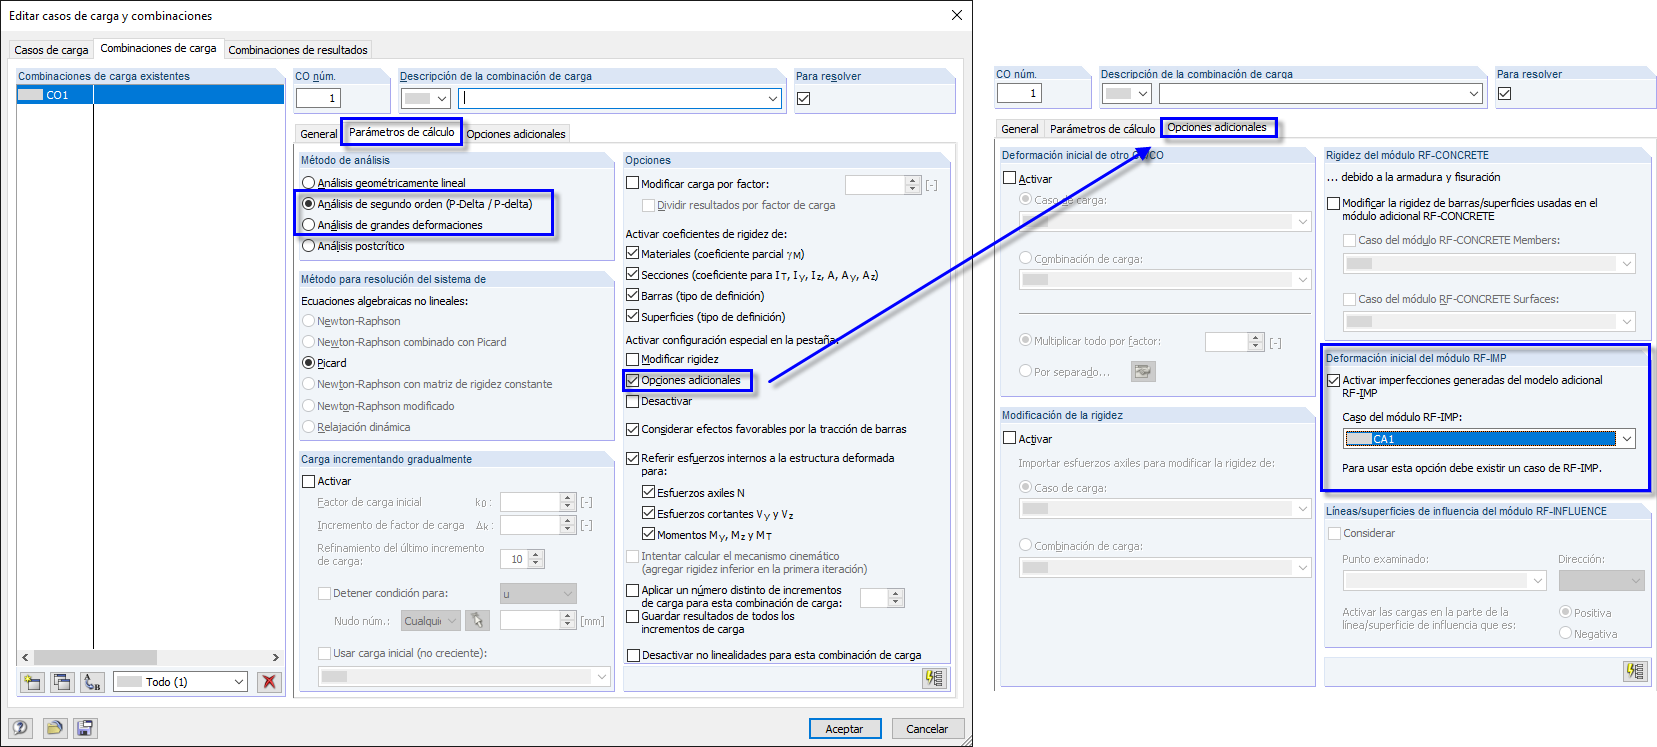Select Análisis de grandes deformaciones option
The width and height of the screenshot is (1657, 747).
tap(309, 225)
